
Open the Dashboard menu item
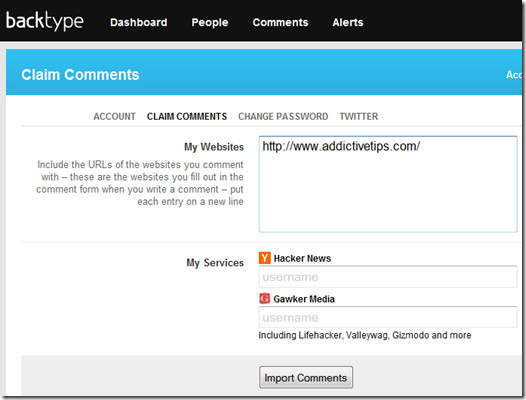139,22
